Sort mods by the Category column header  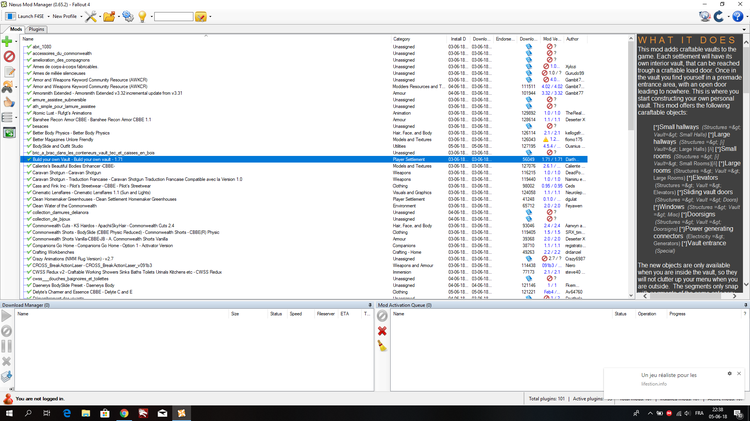(x=419, y=39)
